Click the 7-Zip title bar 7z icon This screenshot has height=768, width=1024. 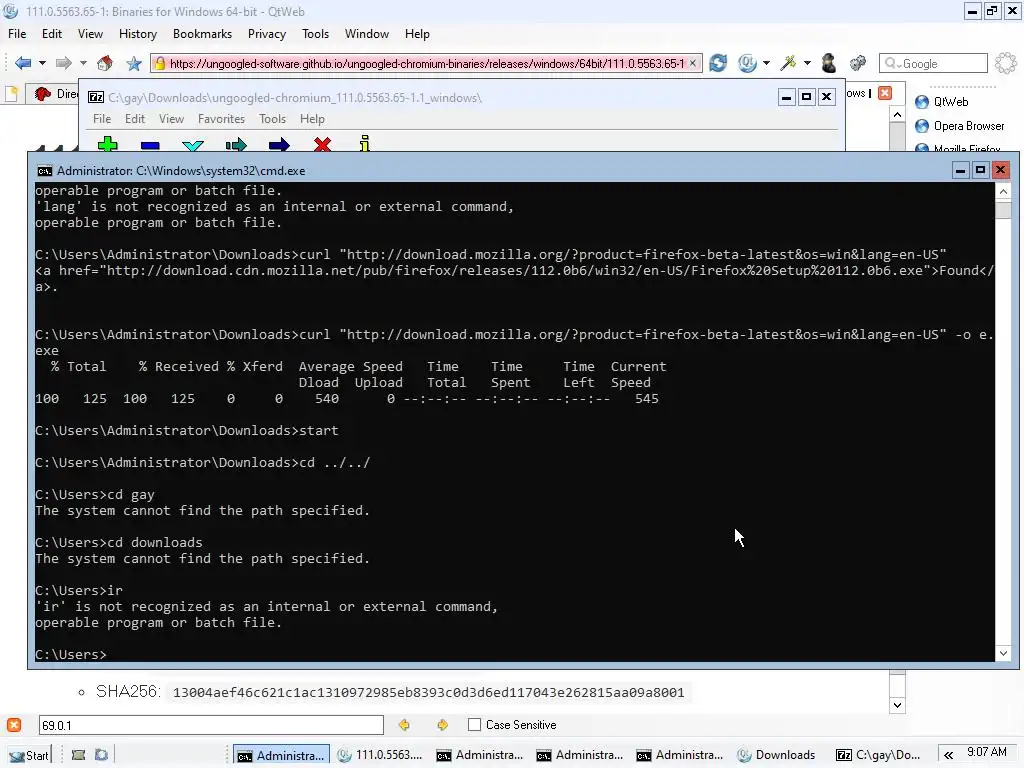[x=95, y=97]
